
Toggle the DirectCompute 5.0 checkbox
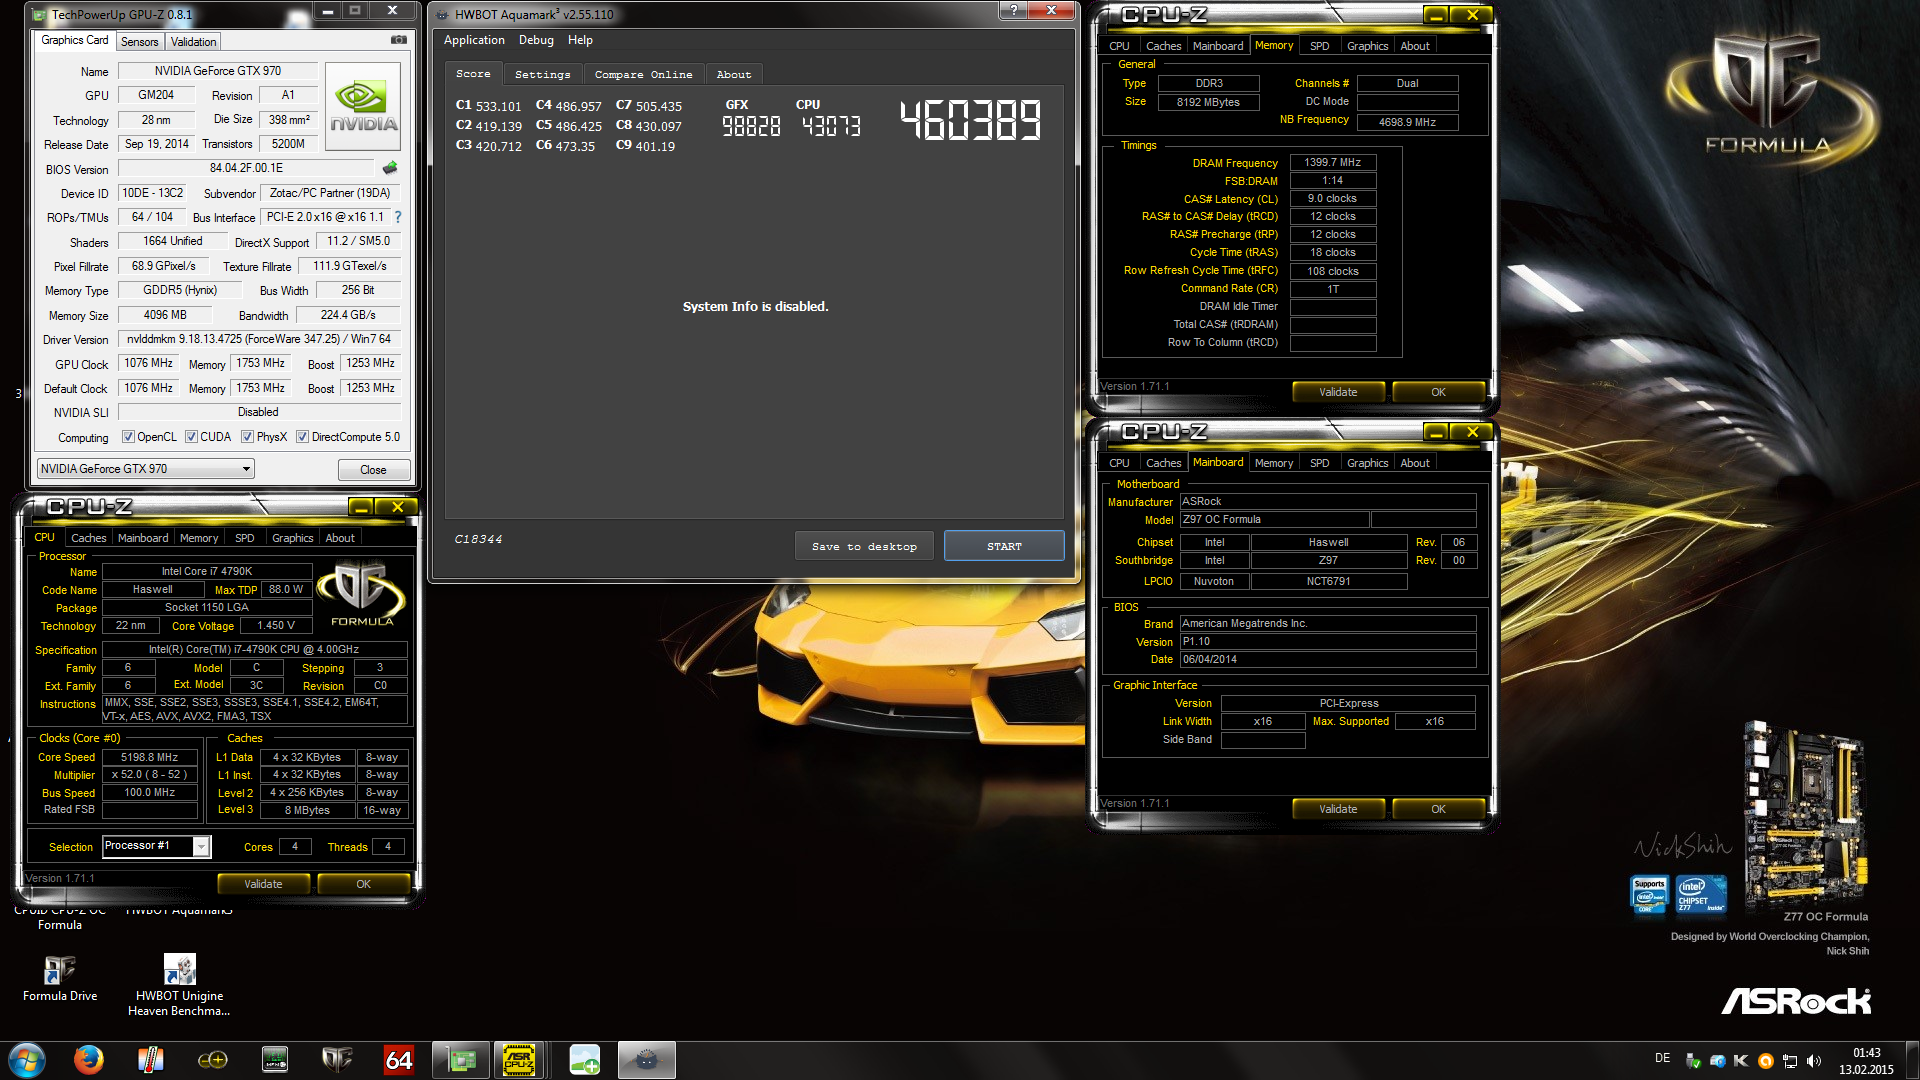pos(302,437)
